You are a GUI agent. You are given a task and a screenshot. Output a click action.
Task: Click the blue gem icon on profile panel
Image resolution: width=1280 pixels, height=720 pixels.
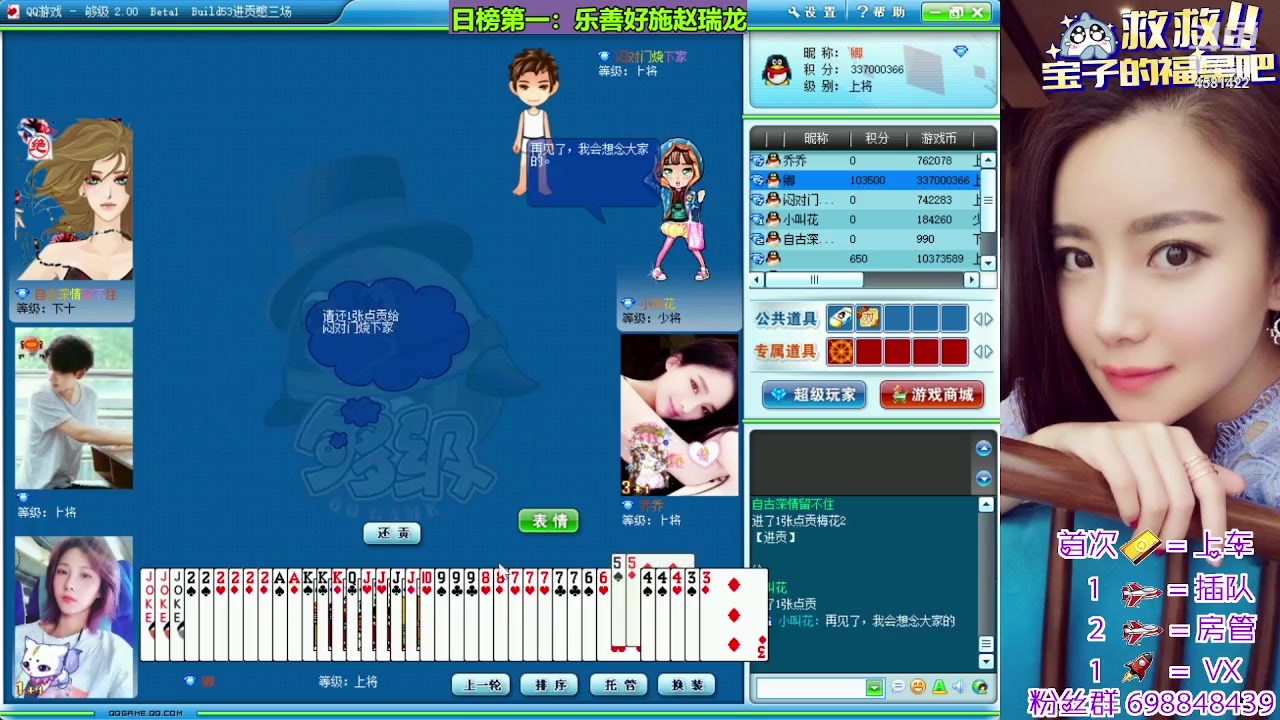(960, 50)
